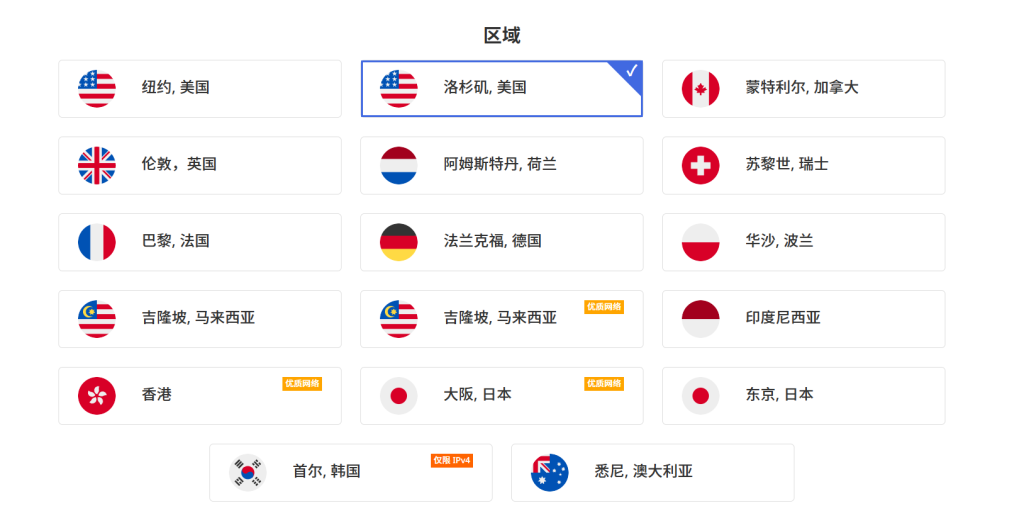Click the UK flag icon for 伦敦
The width and height of the screenshot is (1024, 523).
click(97, 165)
